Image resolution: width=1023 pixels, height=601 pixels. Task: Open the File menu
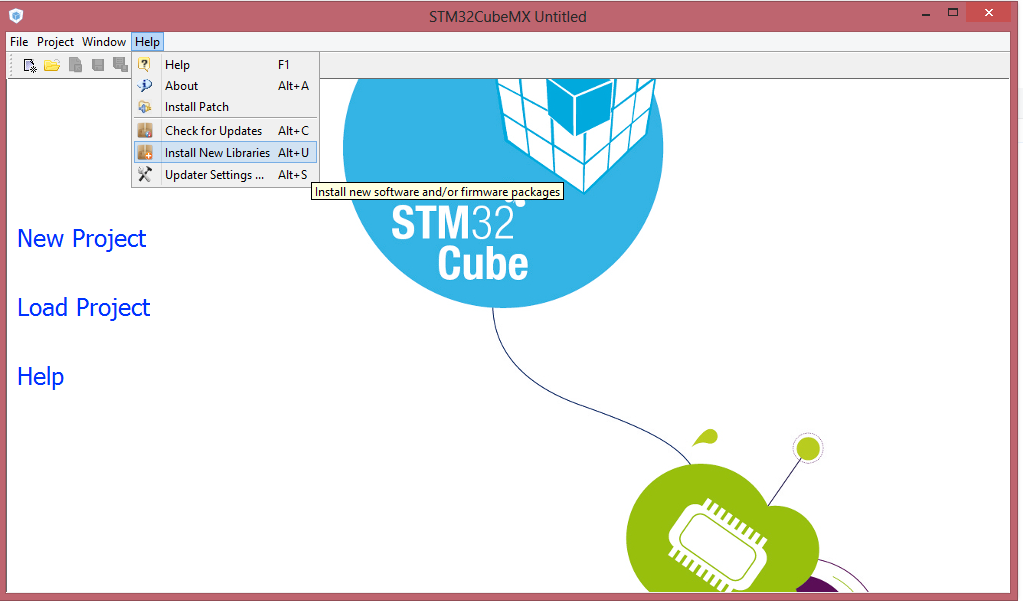point(19,42)
